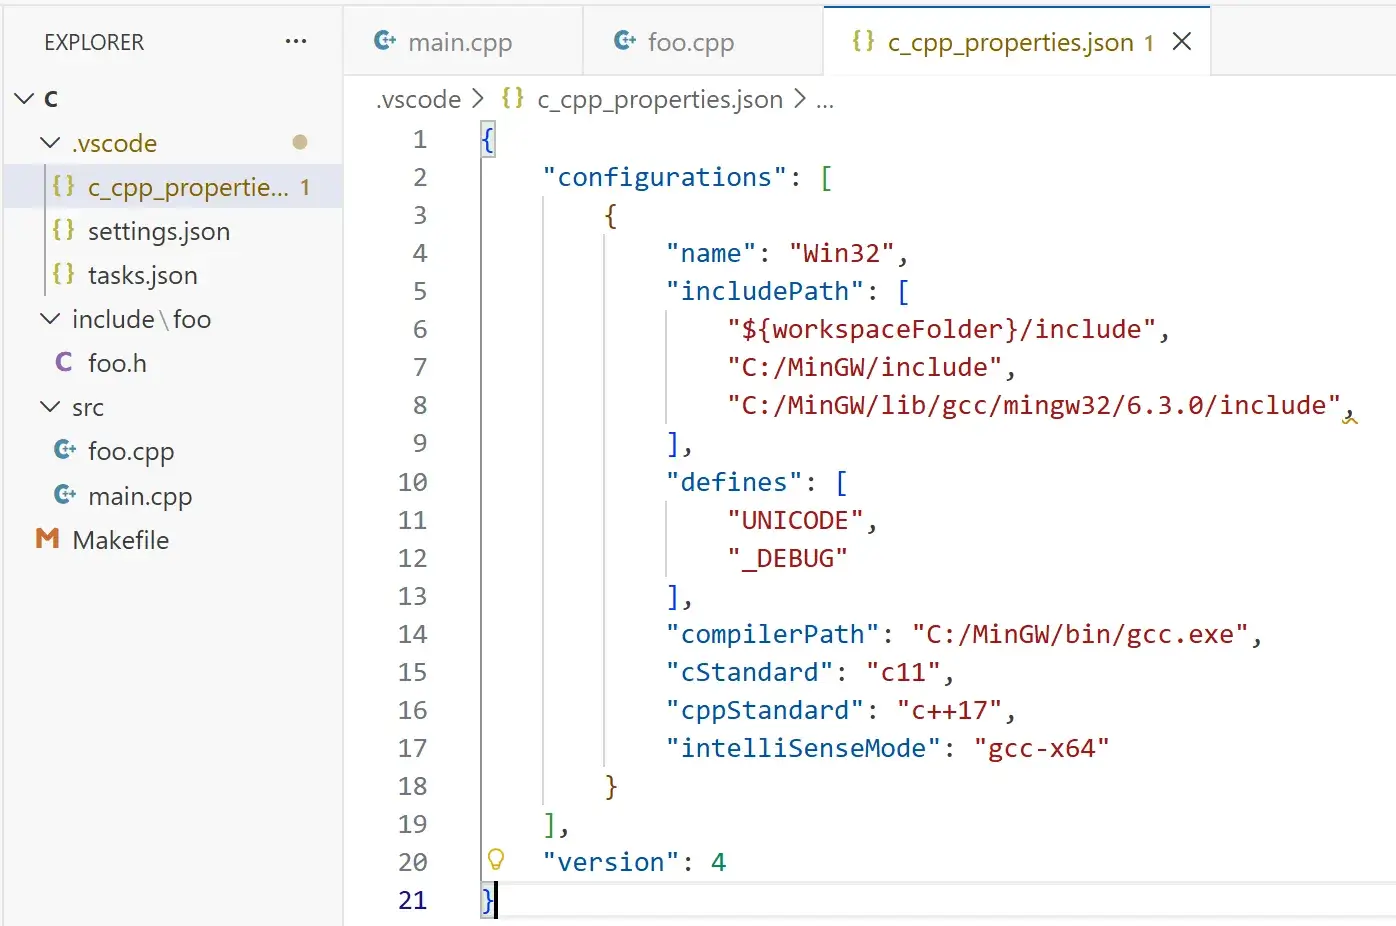The height and width of the screenshot is (926, 1396).
Task: Click .vscode in the breadcrumb bar
Action: [417, 99]
